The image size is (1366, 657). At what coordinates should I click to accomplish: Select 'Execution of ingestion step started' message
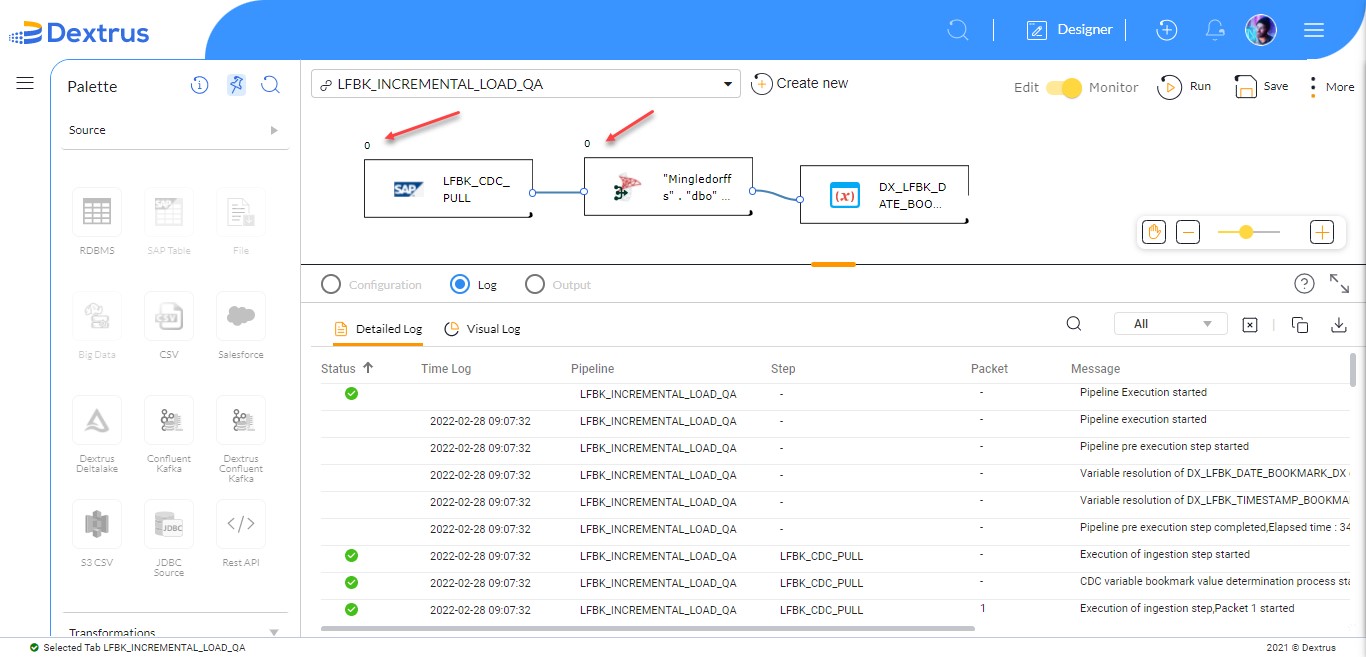1165,554
